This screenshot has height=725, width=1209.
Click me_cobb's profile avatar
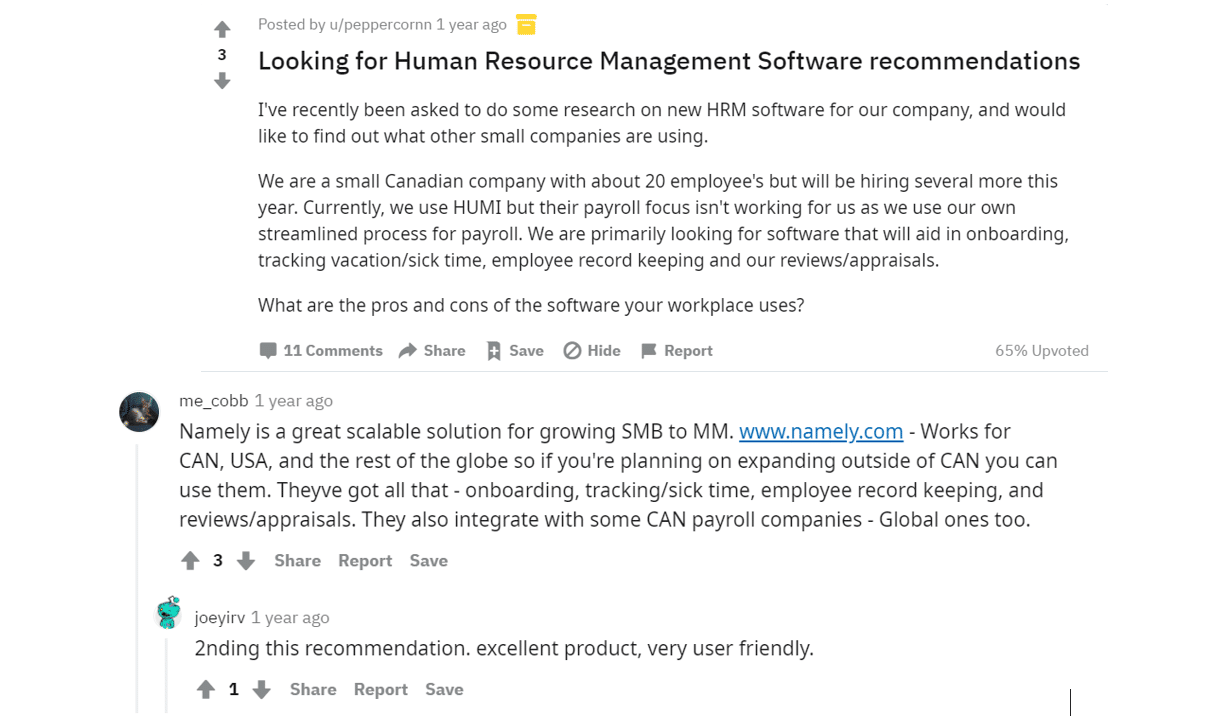pos(139,411)
